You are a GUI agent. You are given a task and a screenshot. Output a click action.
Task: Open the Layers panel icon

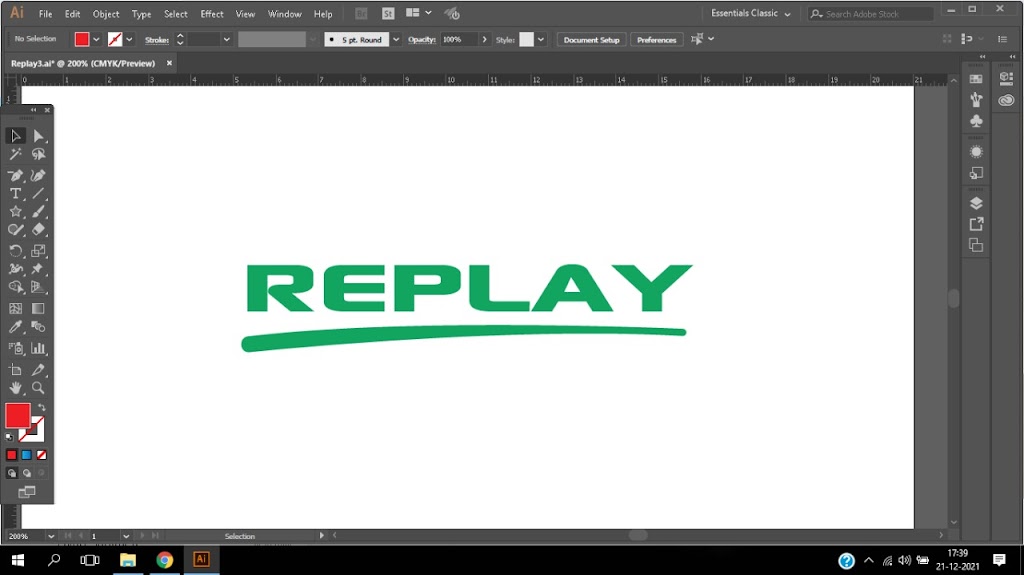click(976, 203)
